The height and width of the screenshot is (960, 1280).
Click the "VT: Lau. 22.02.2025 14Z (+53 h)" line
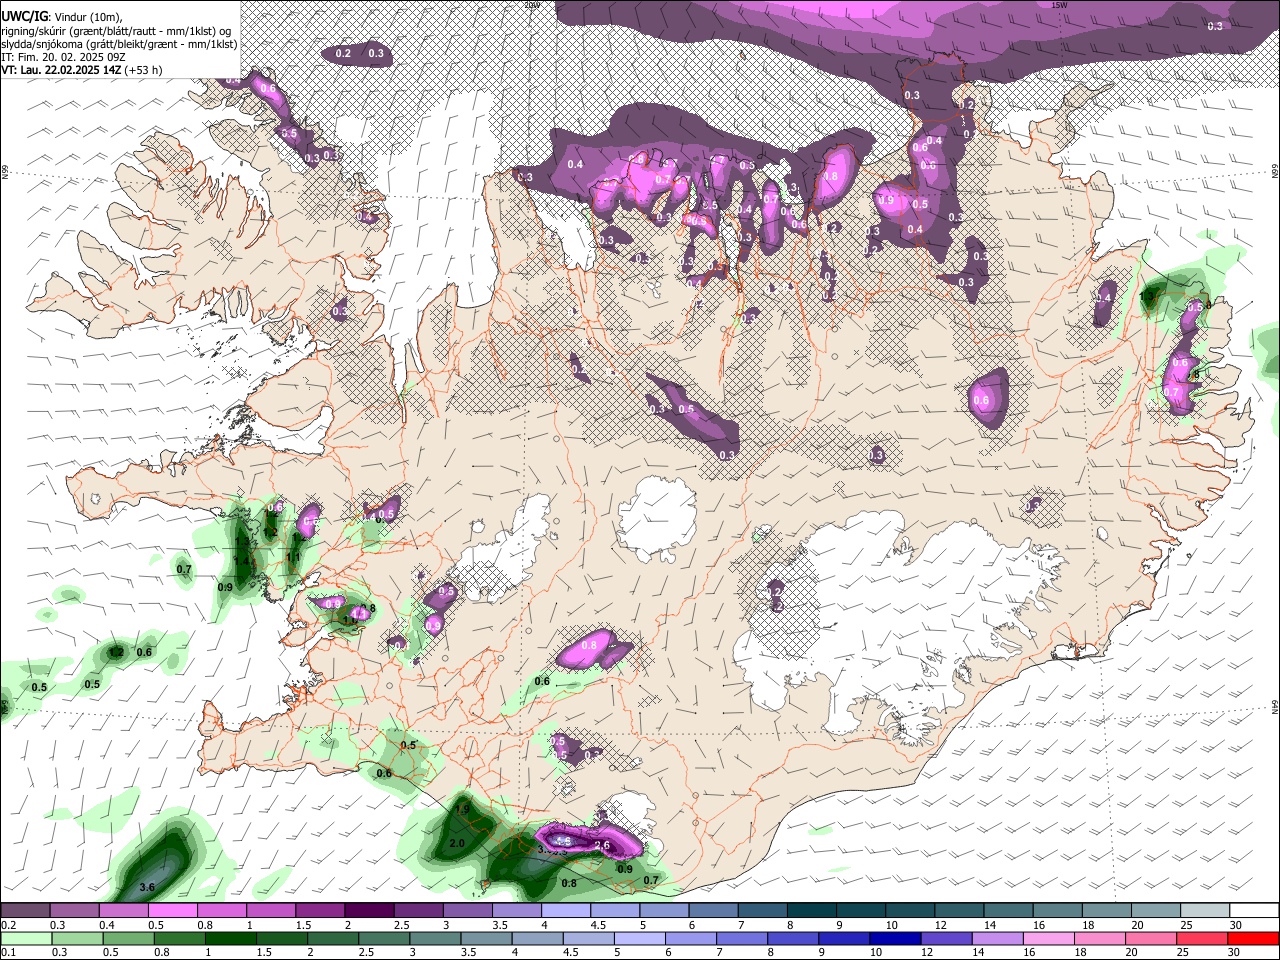82,70
